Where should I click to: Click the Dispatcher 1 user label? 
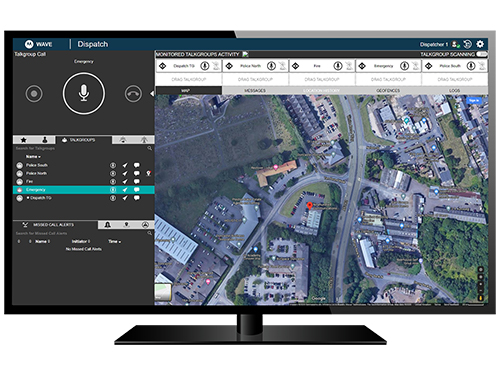[434, 44]
